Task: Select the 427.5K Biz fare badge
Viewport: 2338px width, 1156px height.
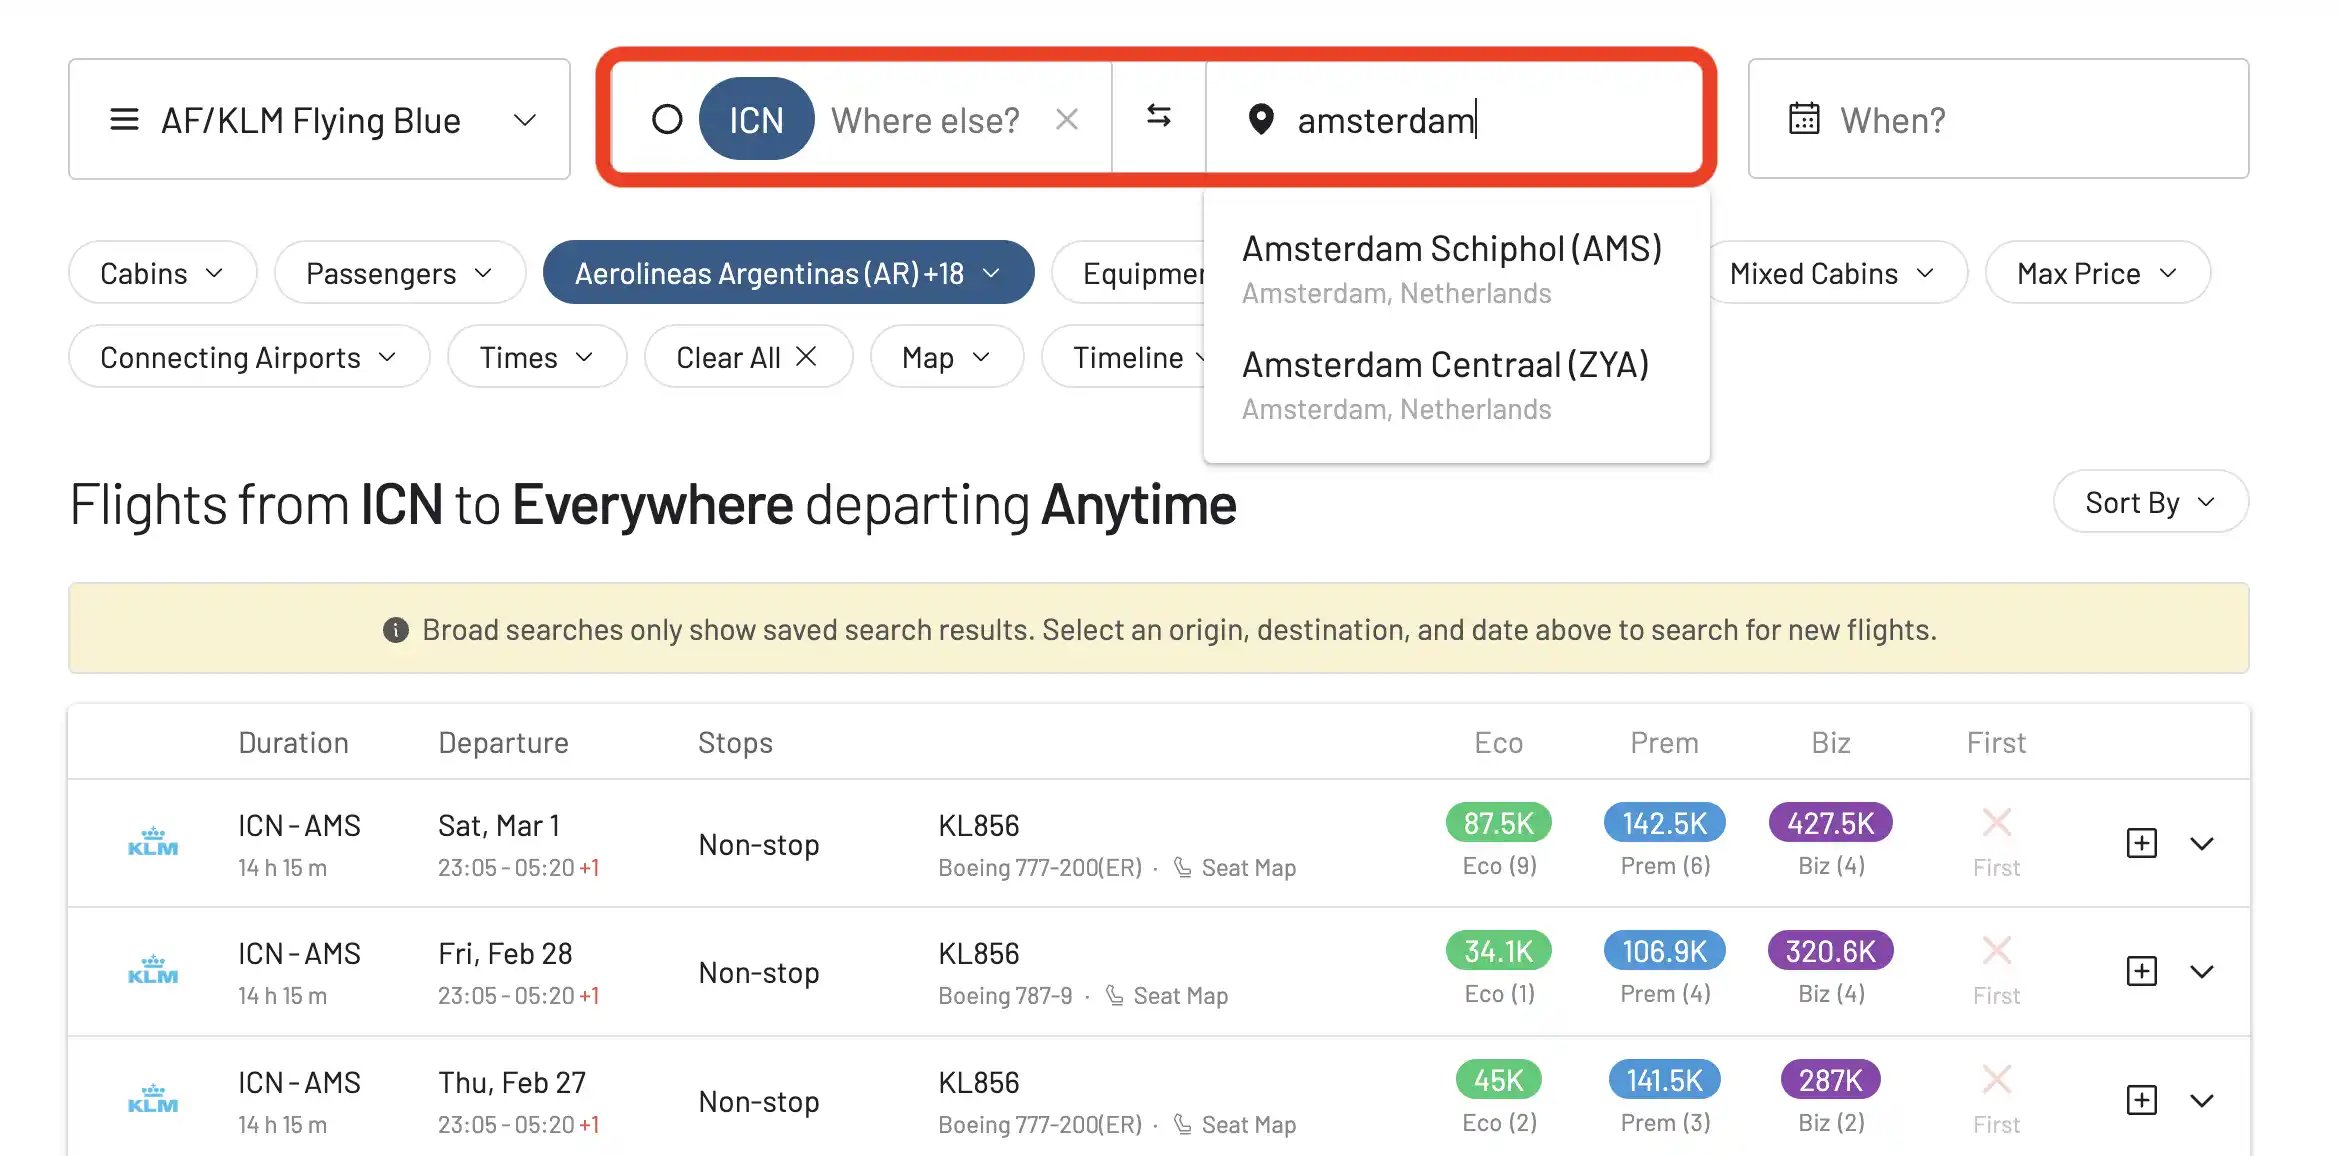Action: (1830, 823)
